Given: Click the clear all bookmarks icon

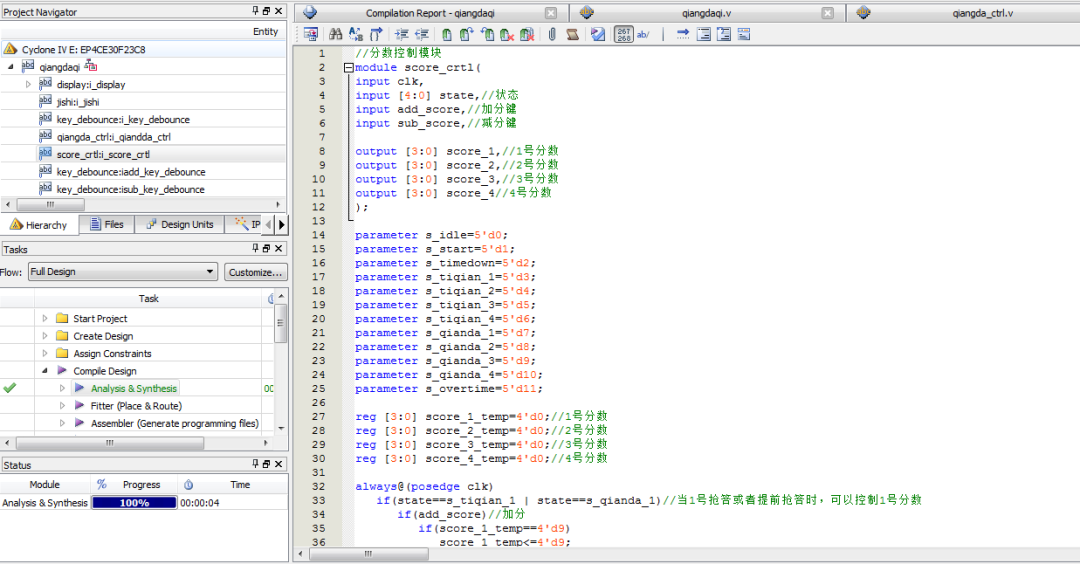Looking at the screenshot, I should point(527,34).
